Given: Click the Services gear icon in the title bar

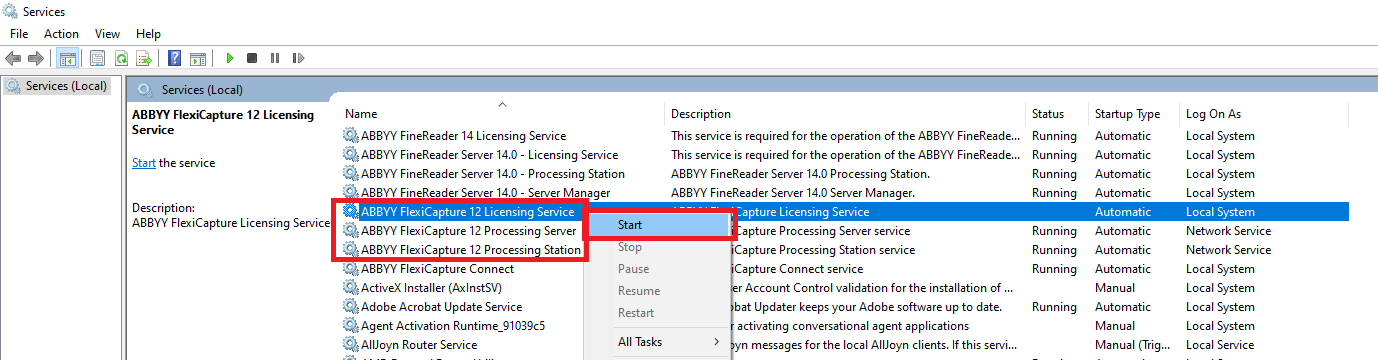Looking at the screenshot, I should (11, 12).
